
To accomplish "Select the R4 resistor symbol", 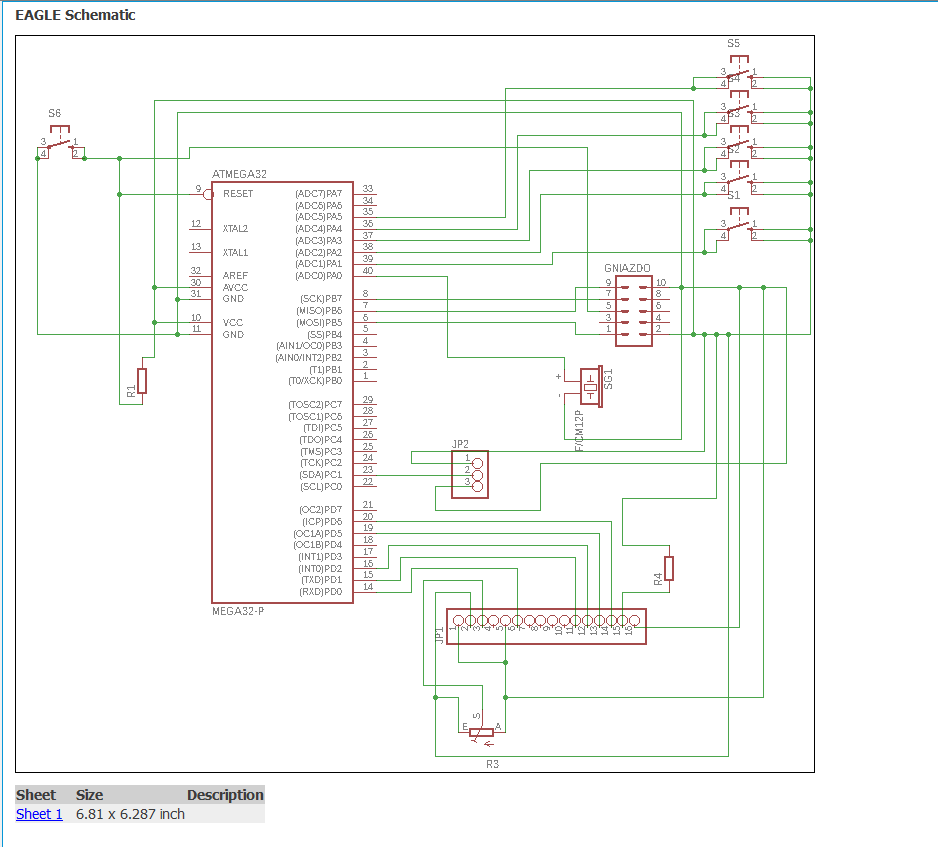I will point(668,567).
